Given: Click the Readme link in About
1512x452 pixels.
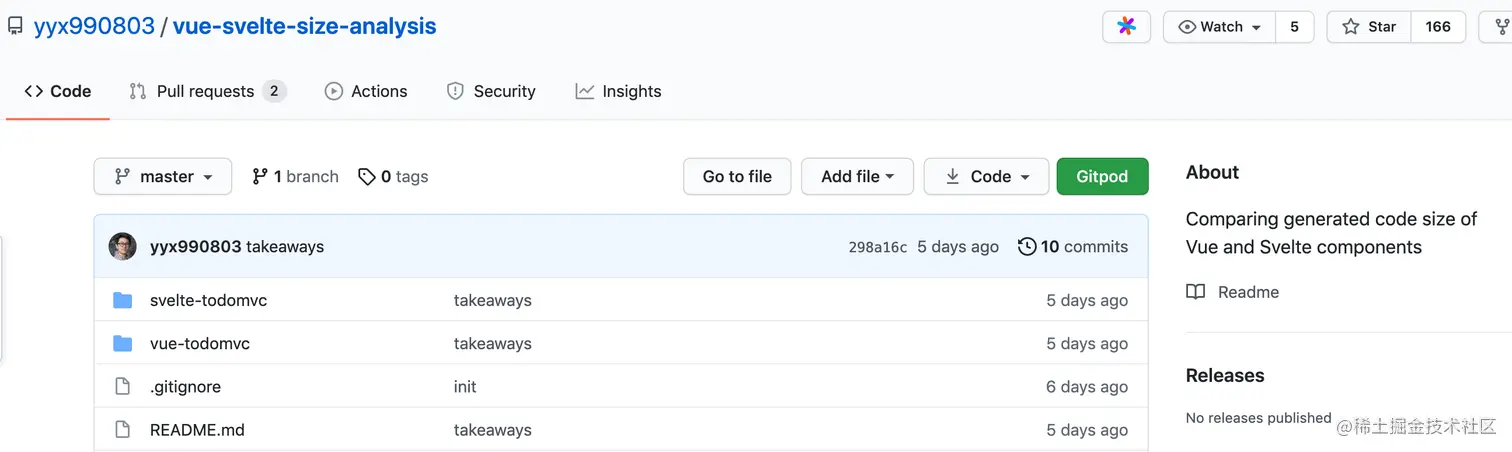Looking at the screenshot, I should pyautogui.click(x=1248, y=292).
